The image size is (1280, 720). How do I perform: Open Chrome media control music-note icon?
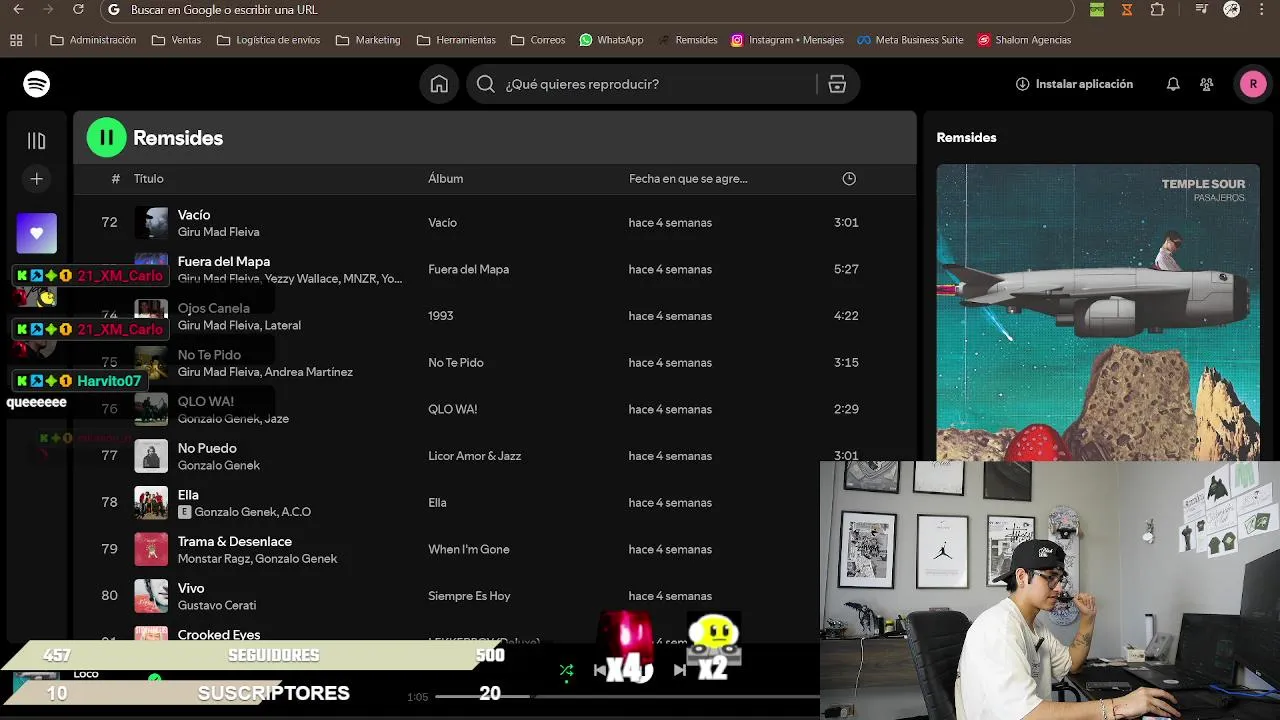tap(1201, 9)
